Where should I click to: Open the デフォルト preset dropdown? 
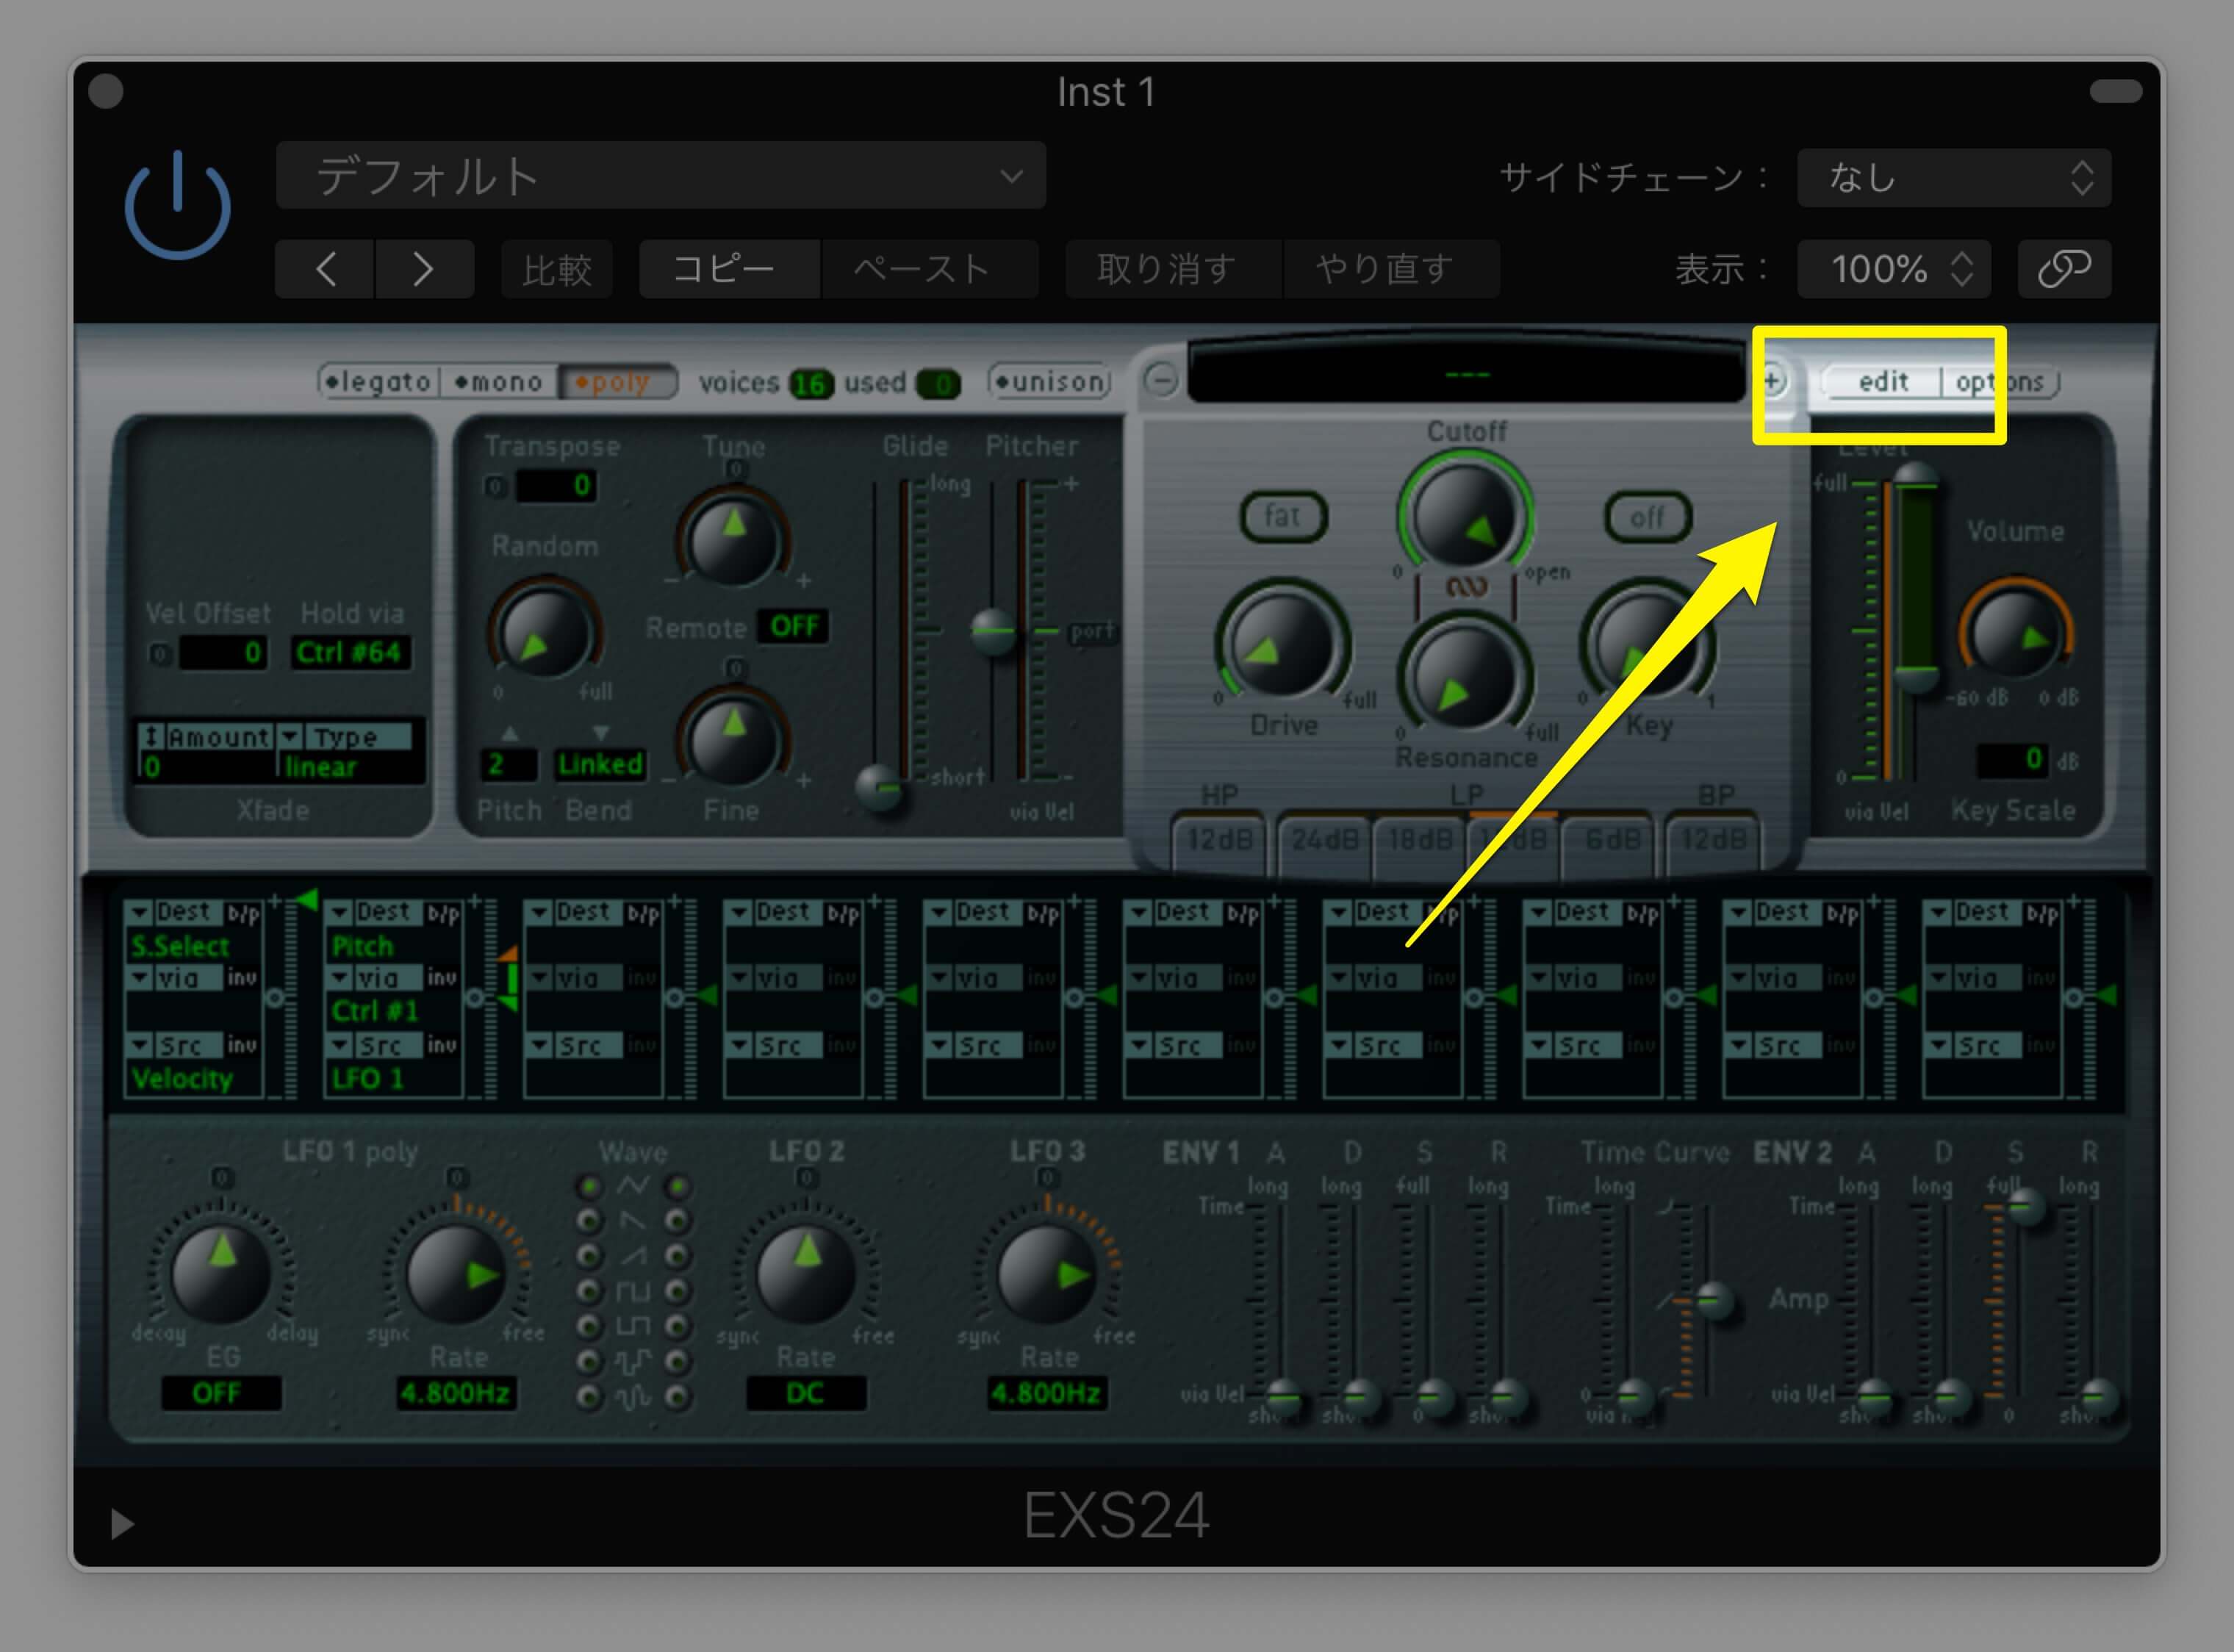click(661, 175)
